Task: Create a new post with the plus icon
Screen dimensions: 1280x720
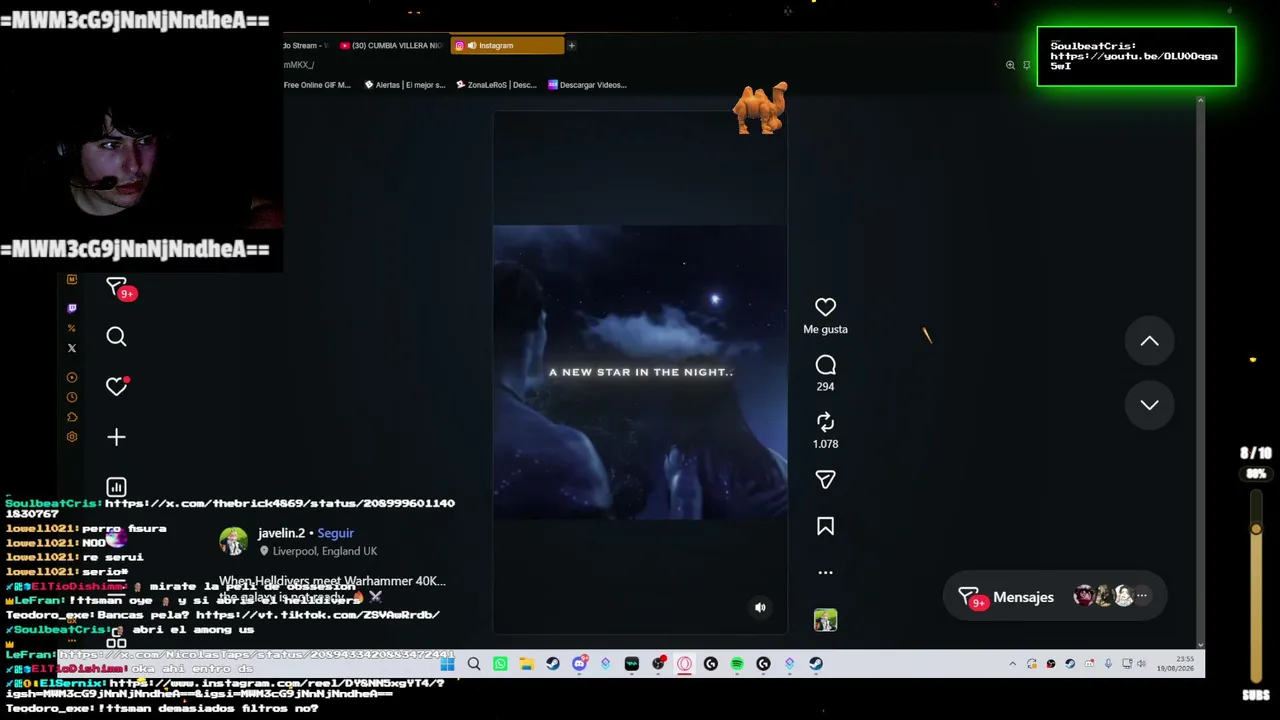Action: point(116,437)
